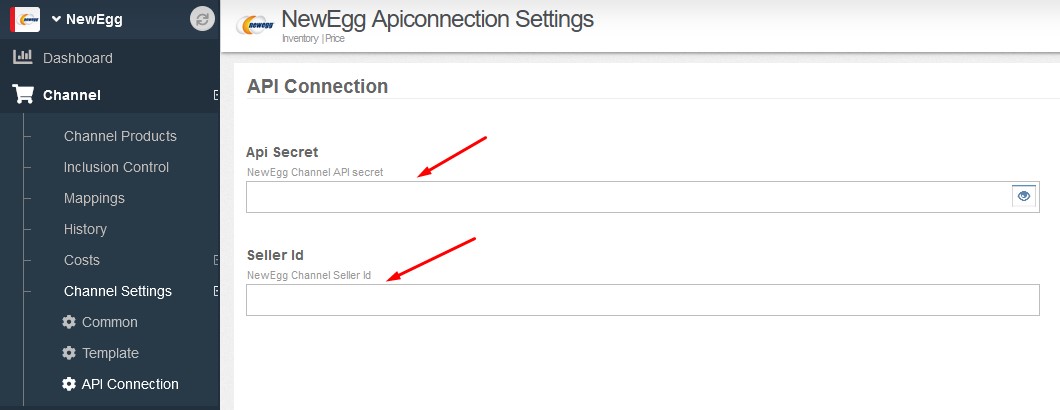Open the Mappings menu item
The width and height of the screenshot is (1060, 410).
pyautogui.click(x=94, y=198)
